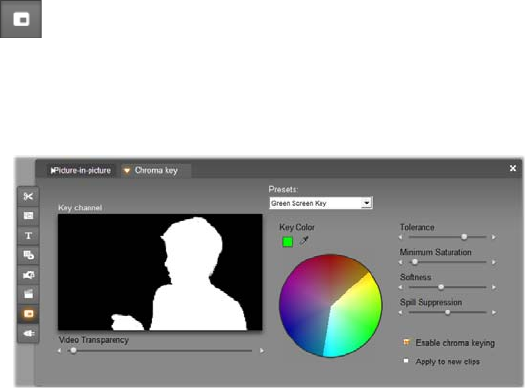Adjust the Tolerance slider handle

[x=464, y=237]
